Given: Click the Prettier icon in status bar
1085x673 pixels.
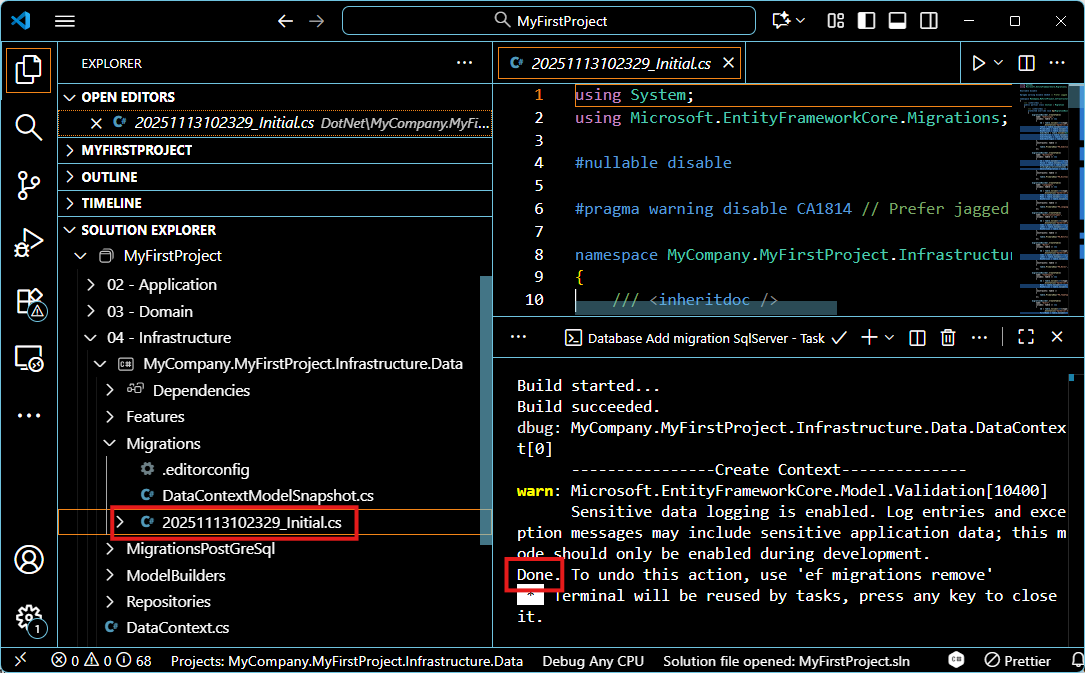Looking at the screenshot, I should tap(1017, 661).
